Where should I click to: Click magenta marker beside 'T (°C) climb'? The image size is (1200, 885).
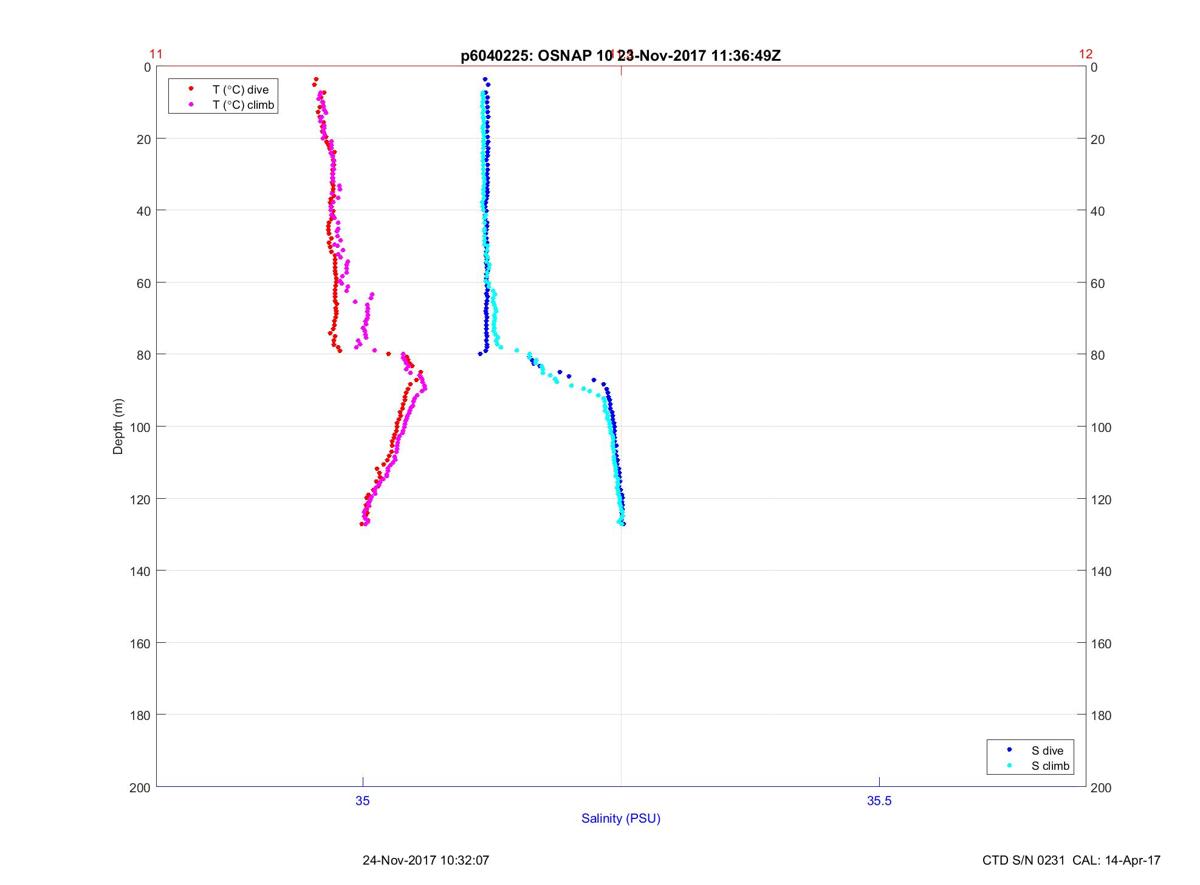click(x=190, y=105)
